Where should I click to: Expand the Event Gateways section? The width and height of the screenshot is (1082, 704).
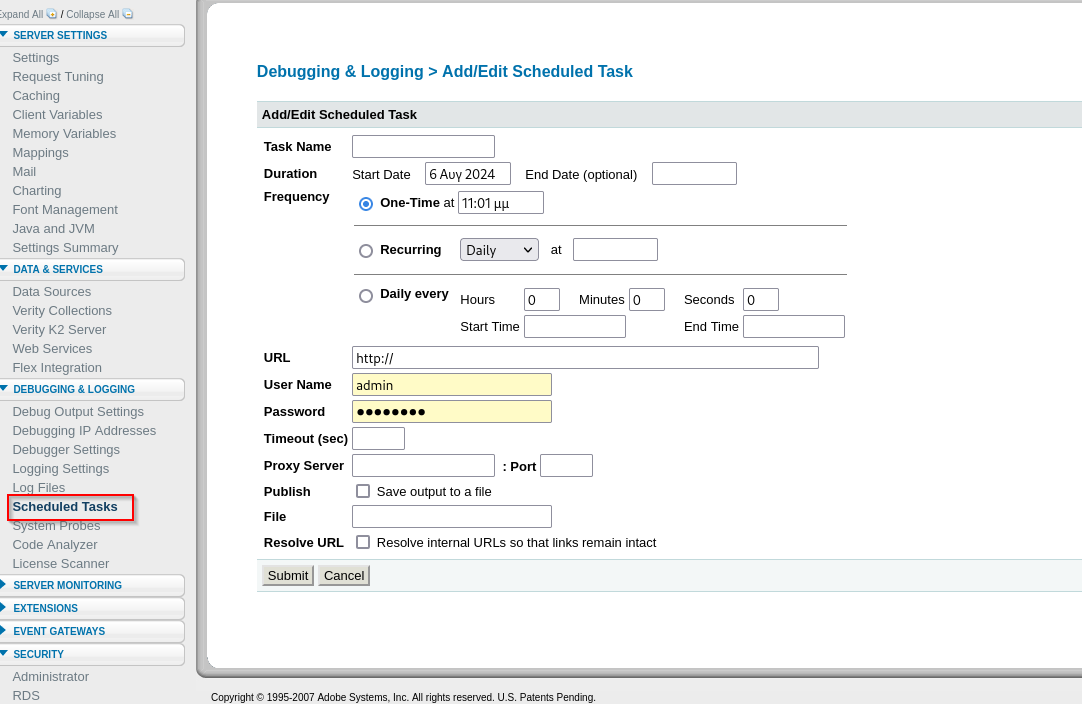tap(4, 631)
